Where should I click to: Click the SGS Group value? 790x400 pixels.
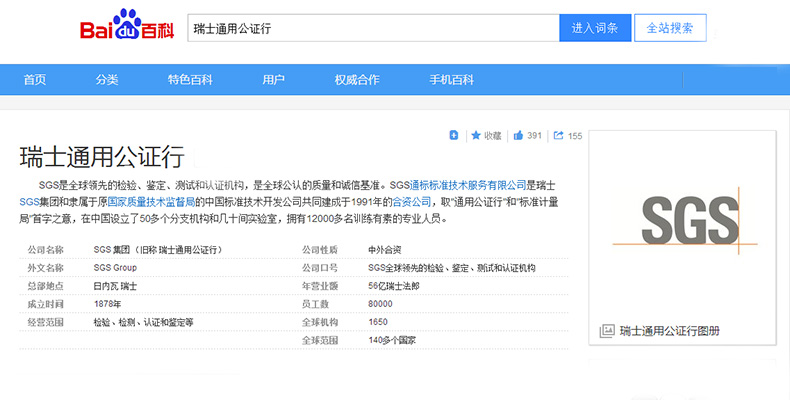pyautogui.click(x=115, y=268)
